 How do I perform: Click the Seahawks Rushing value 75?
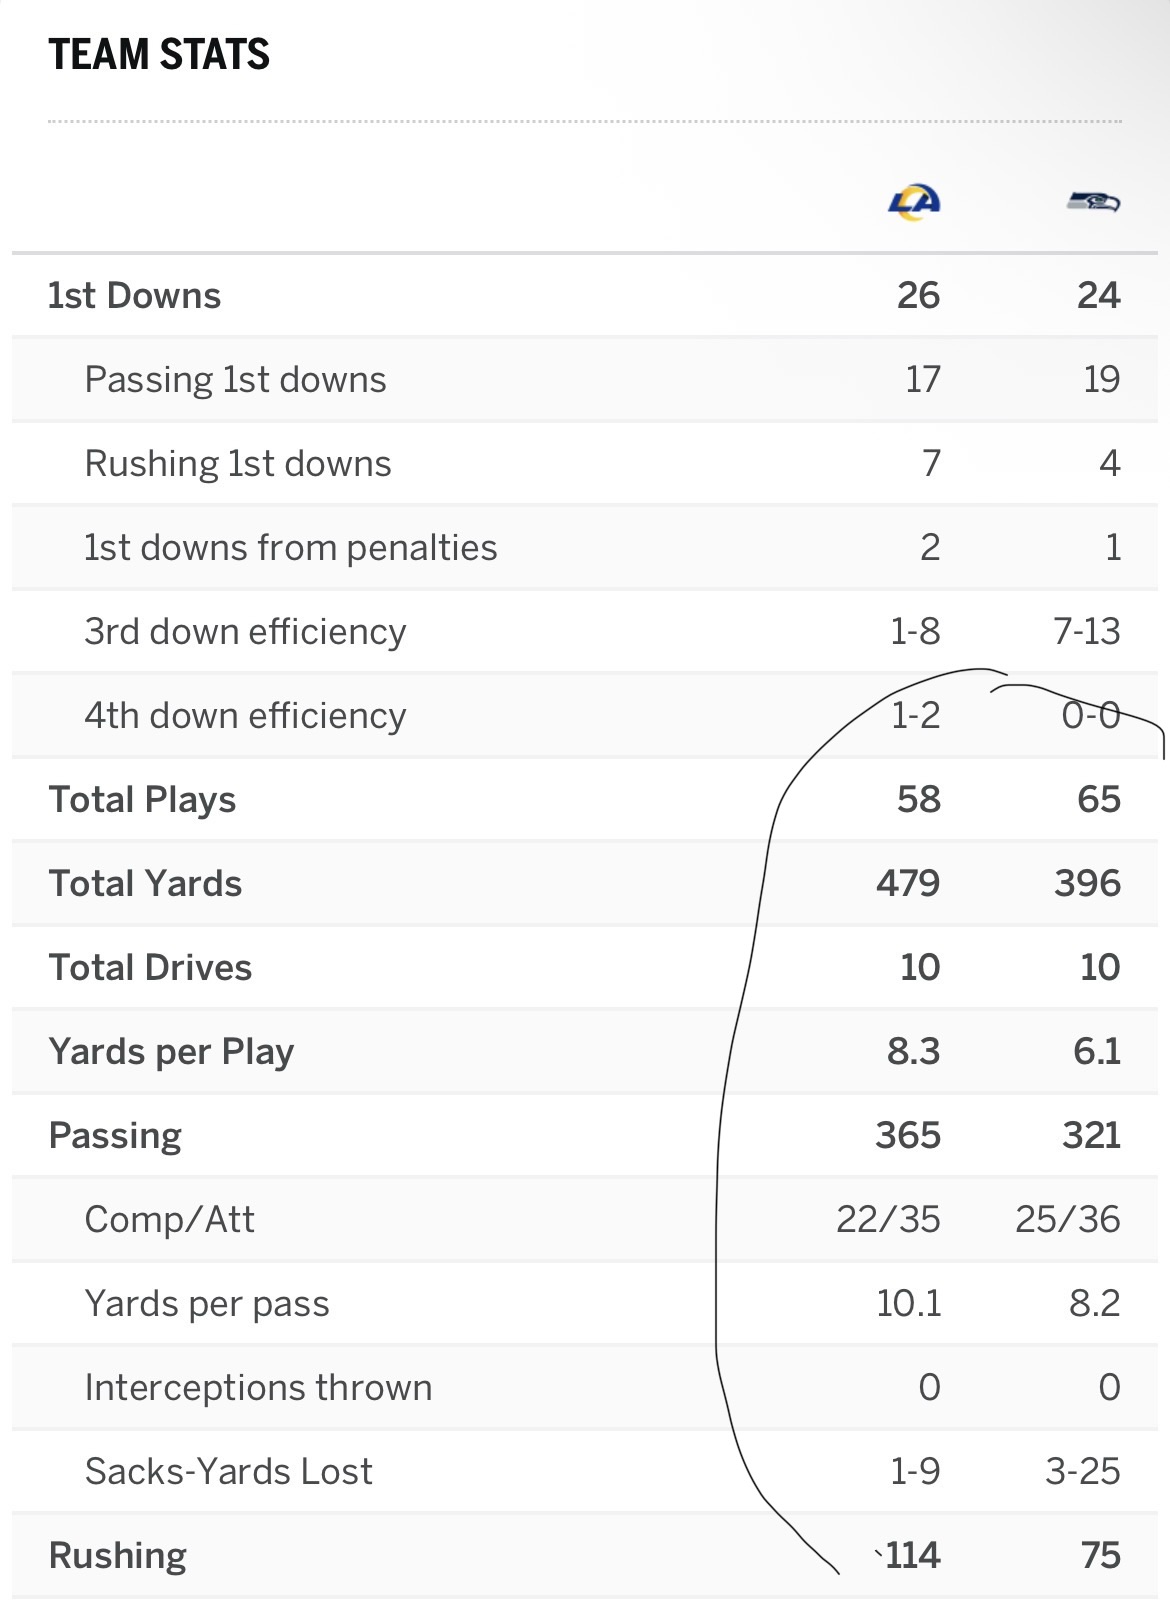[1100, 1556]
